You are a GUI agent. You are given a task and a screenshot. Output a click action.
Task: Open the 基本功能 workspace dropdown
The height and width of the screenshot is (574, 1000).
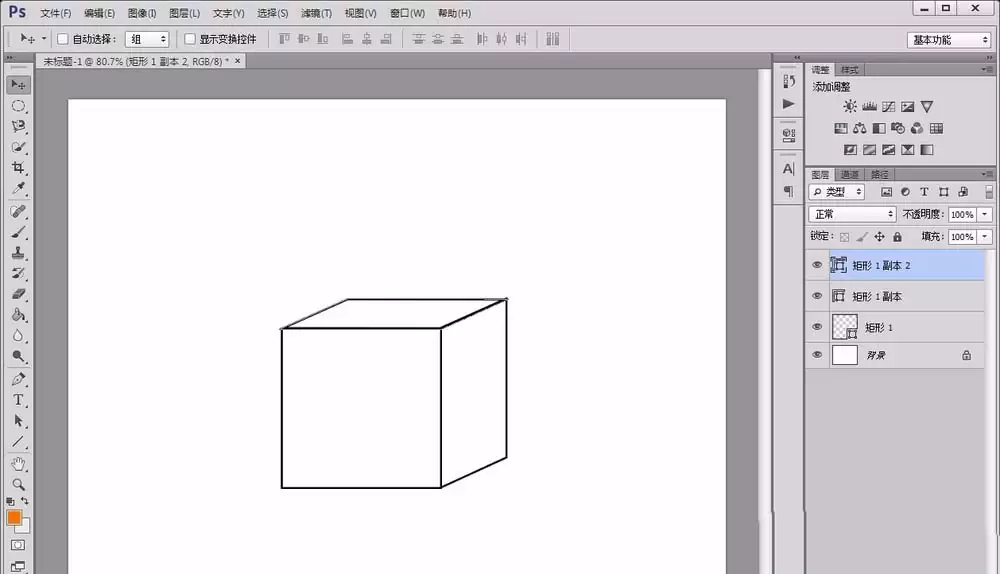tap(948, 40)
